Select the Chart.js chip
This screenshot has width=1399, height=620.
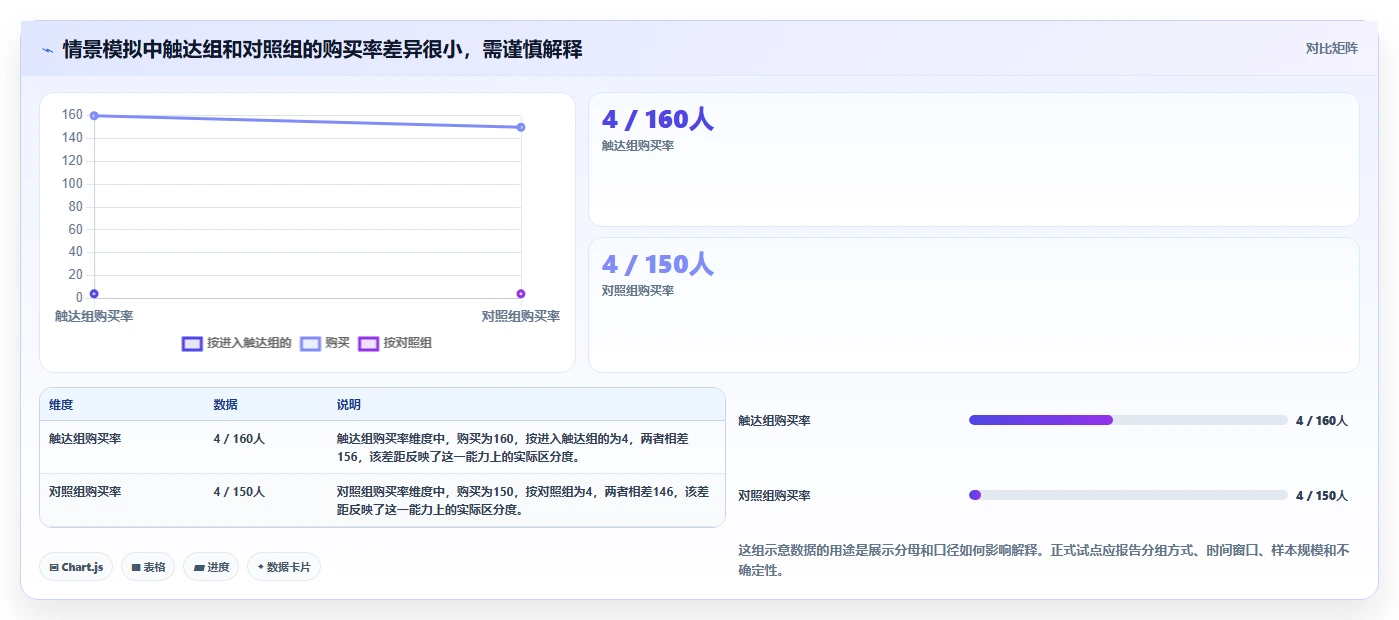click(77, 567)
